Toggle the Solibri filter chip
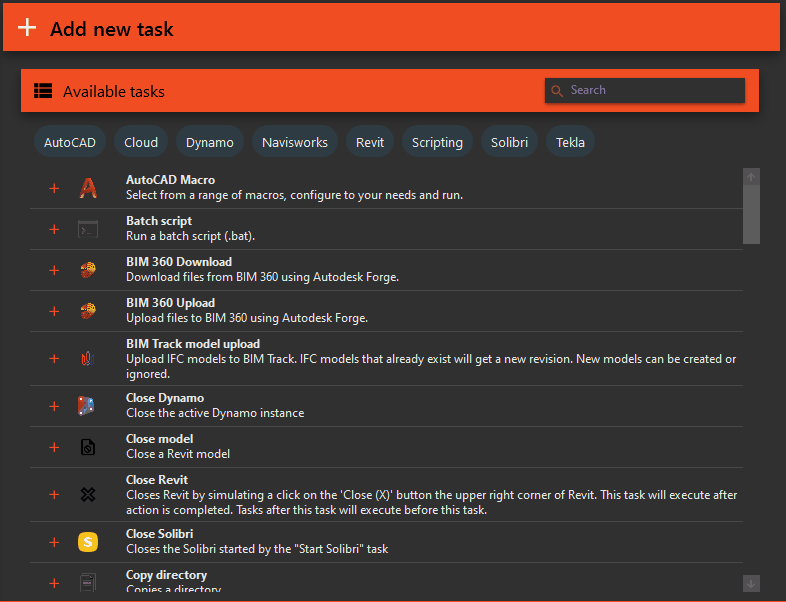The width and height of the screenshot is (786, 602). tap(509, 142)
